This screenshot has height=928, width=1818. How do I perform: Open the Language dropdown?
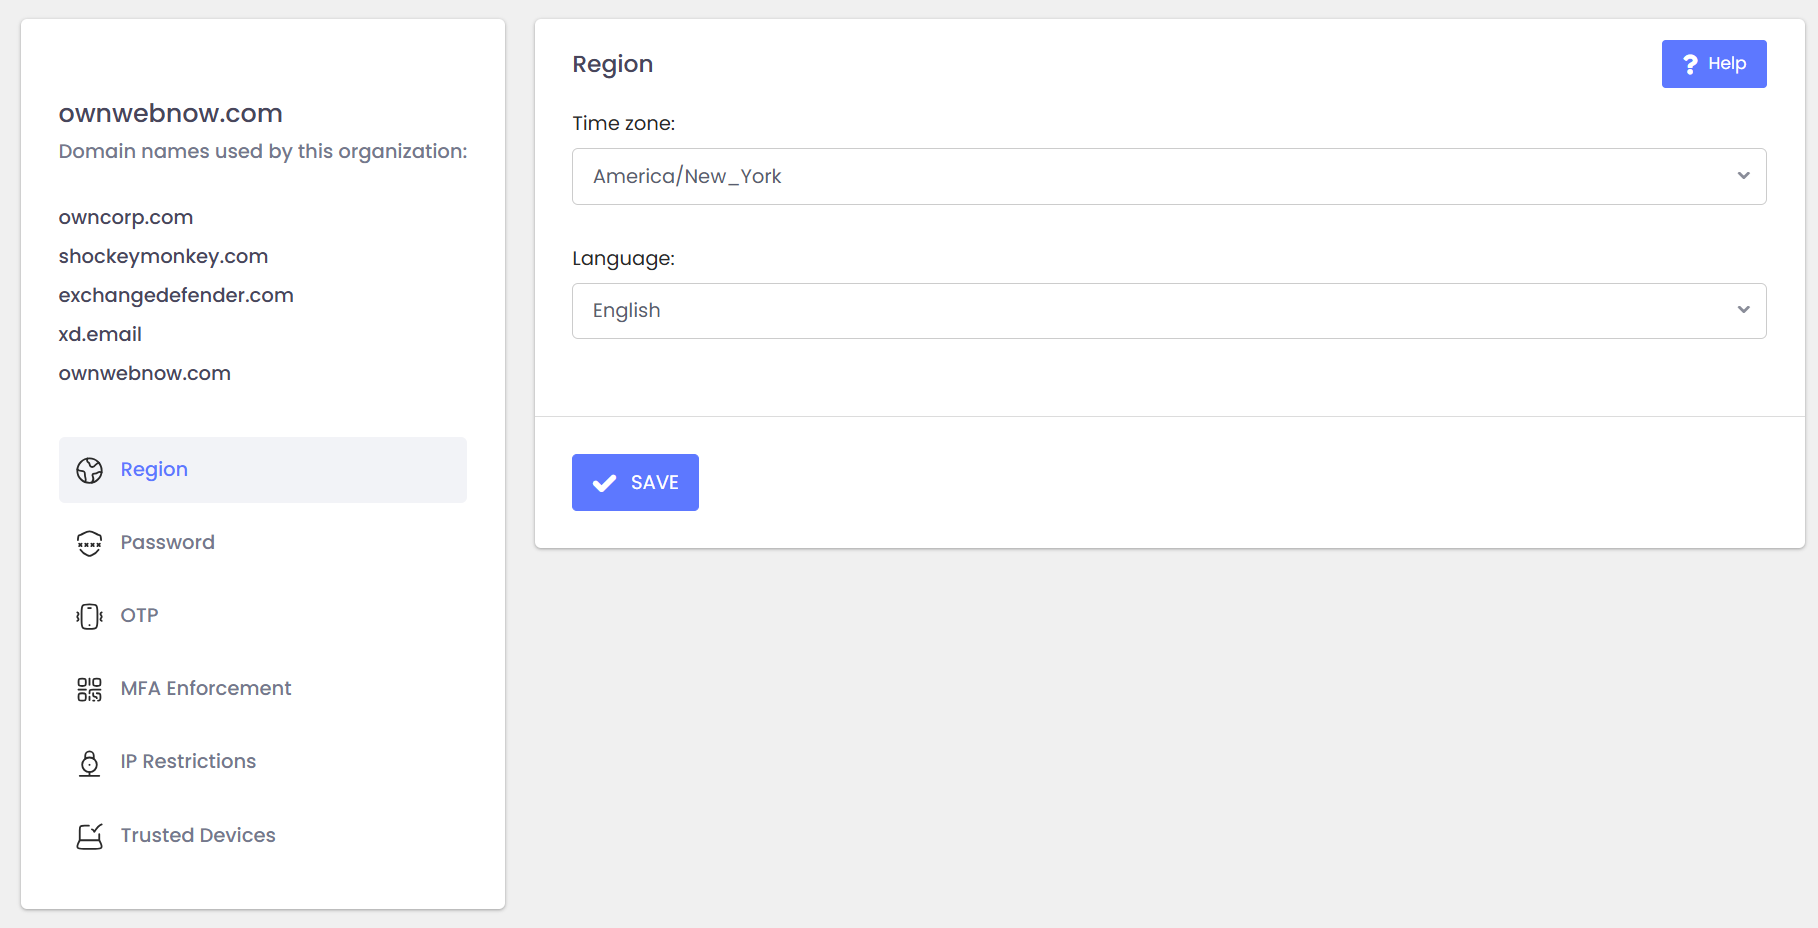tap(1168, 311)
